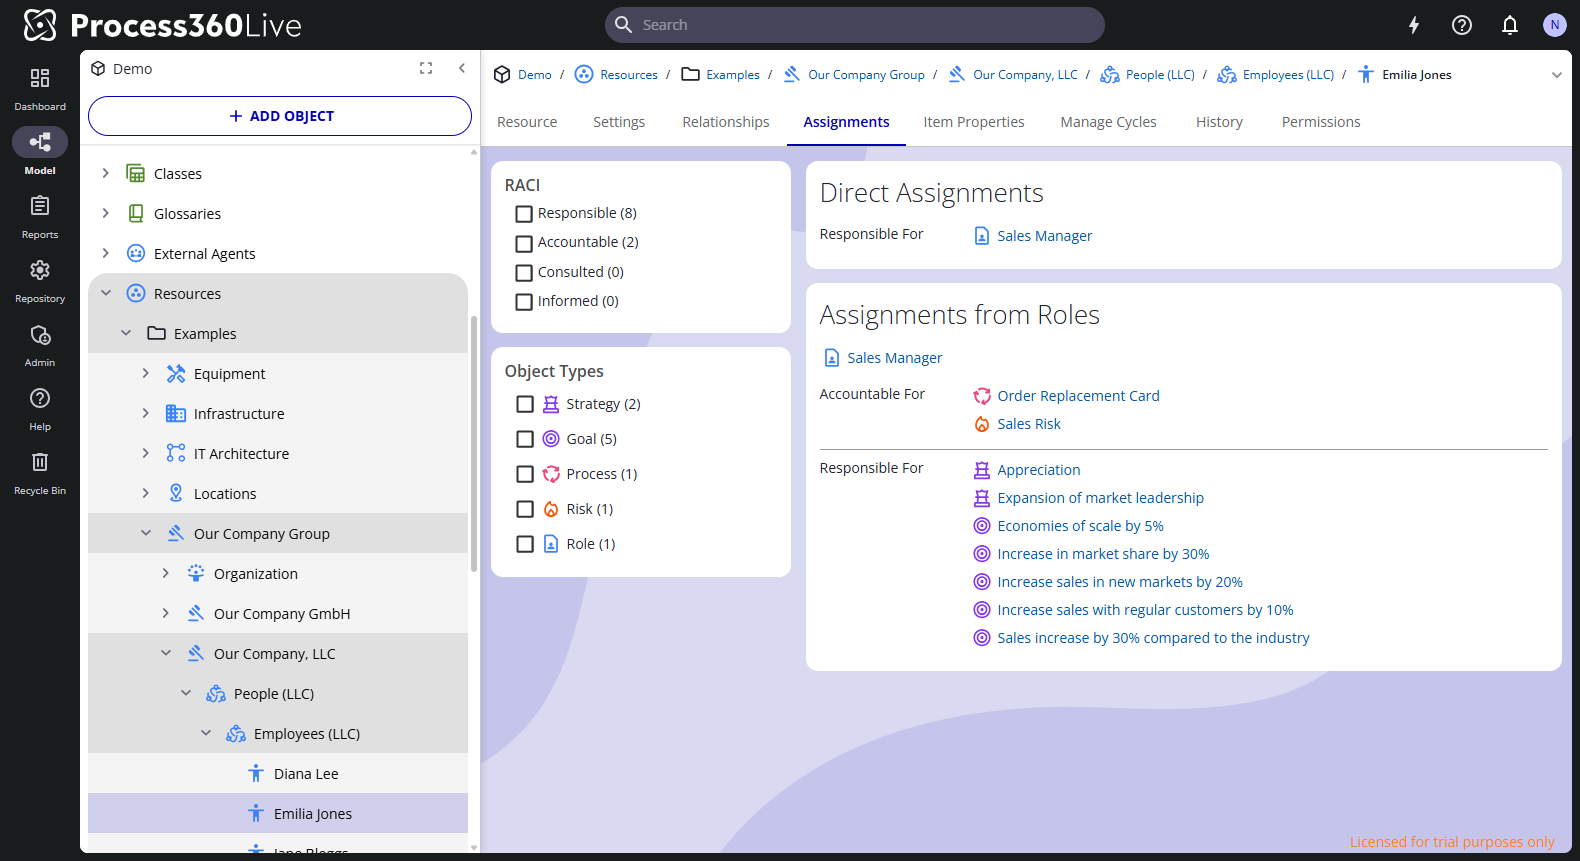Click the Locations pin icon

pos(176,493)
